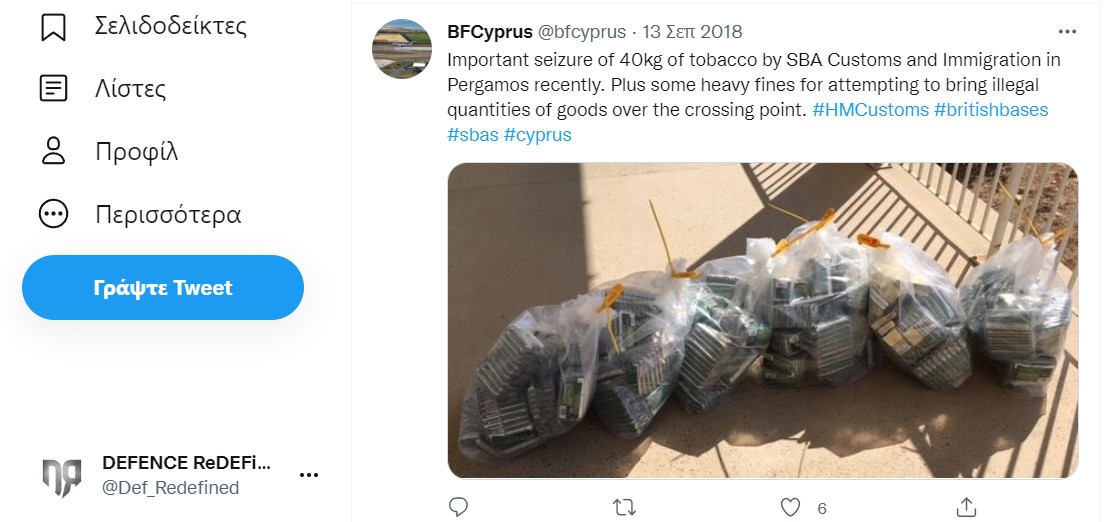Viewport: 1116px width, 522px height.
Task: Open the tweet's 13 Σεπ 2018 timestamp
Action: [692, 32]
